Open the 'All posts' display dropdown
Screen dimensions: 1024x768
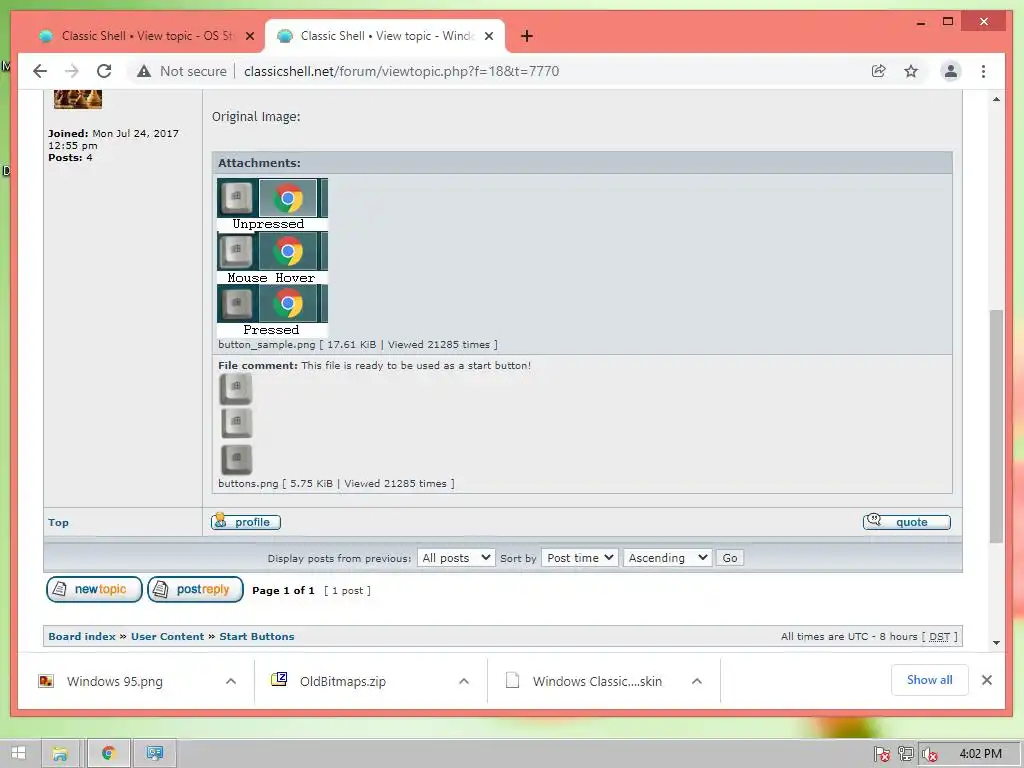coord(456,558)
